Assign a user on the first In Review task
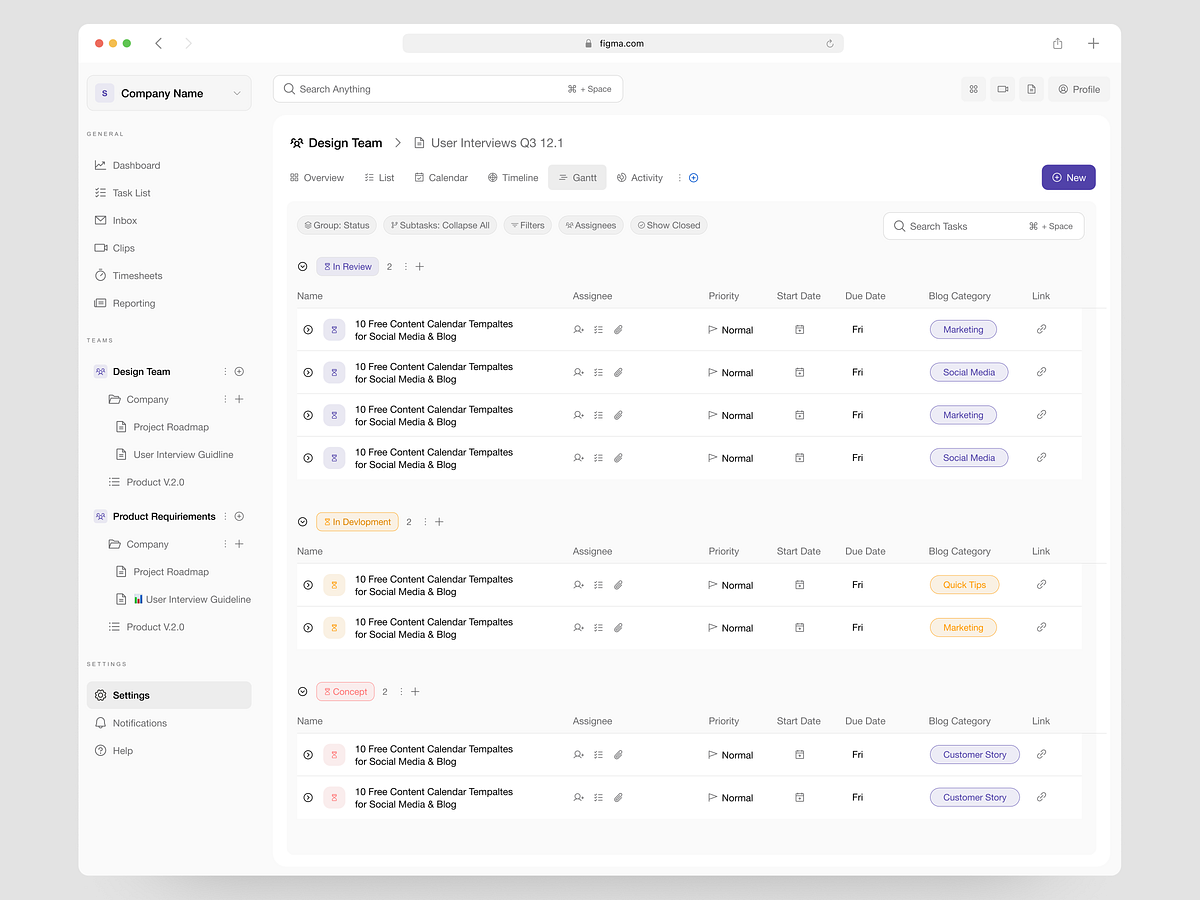The height and width of the screenshot is (900, 1200). [578, 329]
